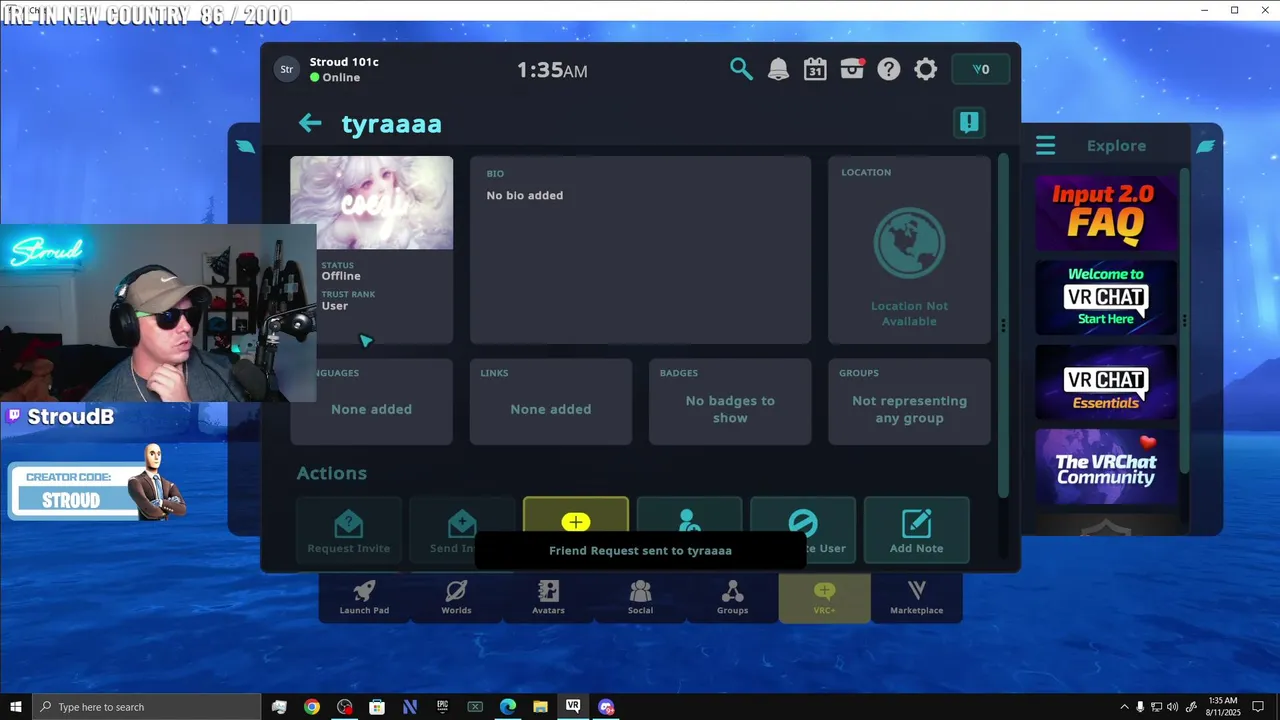Screen dimensions: 1280x720
Task: Click the tyraaaa username heading
Action: [x=392, y=124]
